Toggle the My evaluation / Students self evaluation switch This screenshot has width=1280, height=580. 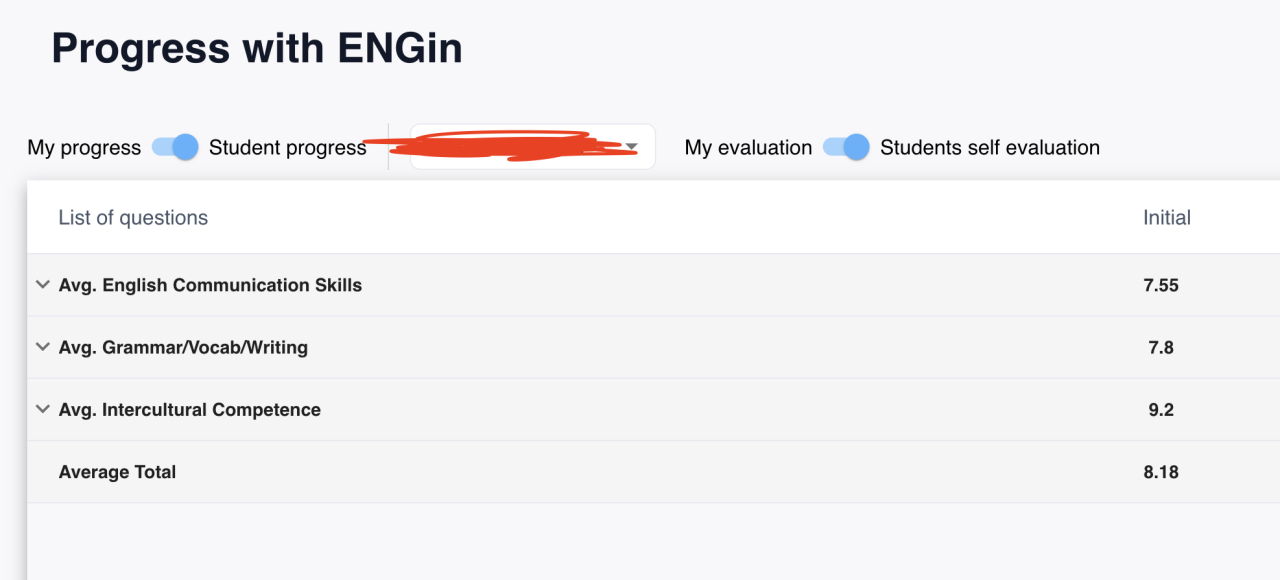click(846, 147)
